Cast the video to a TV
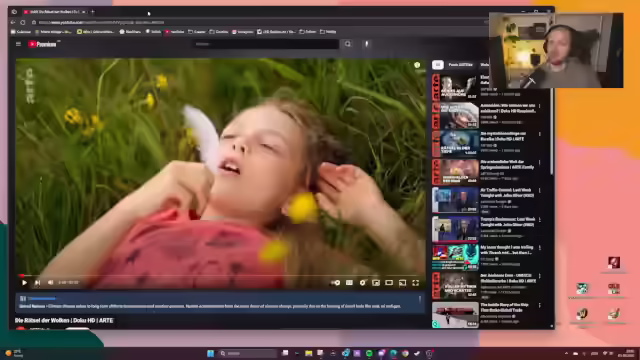Image resolution: width=640 pixels, height=360 pixels. [x=402, y=282]
